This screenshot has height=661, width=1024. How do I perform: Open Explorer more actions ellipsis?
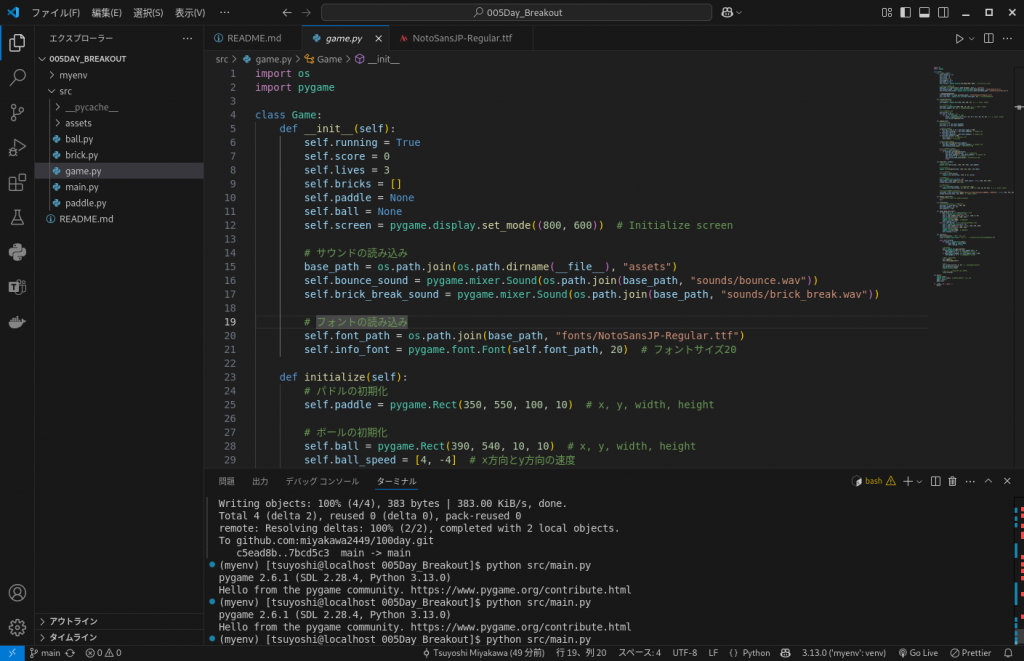coord(187,39)
